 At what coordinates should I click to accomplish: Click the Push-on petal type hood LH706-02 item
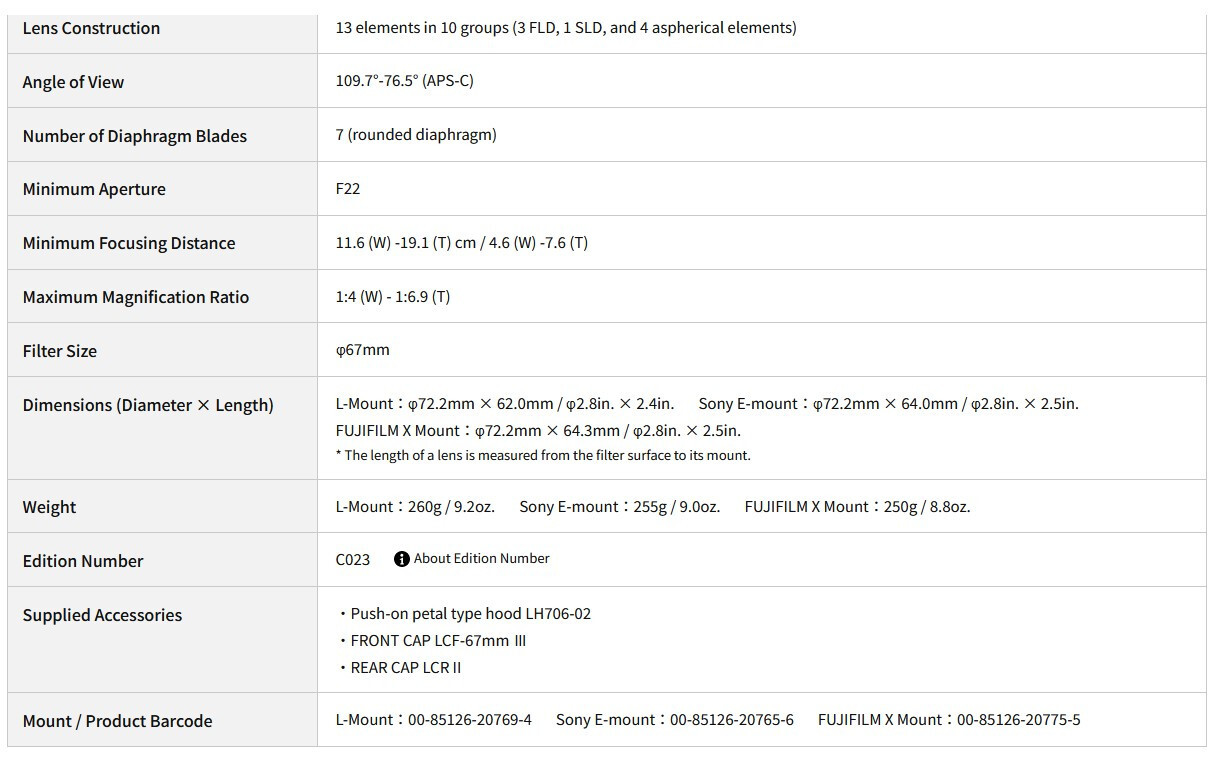pyautogui.click(x=465, y=614)
